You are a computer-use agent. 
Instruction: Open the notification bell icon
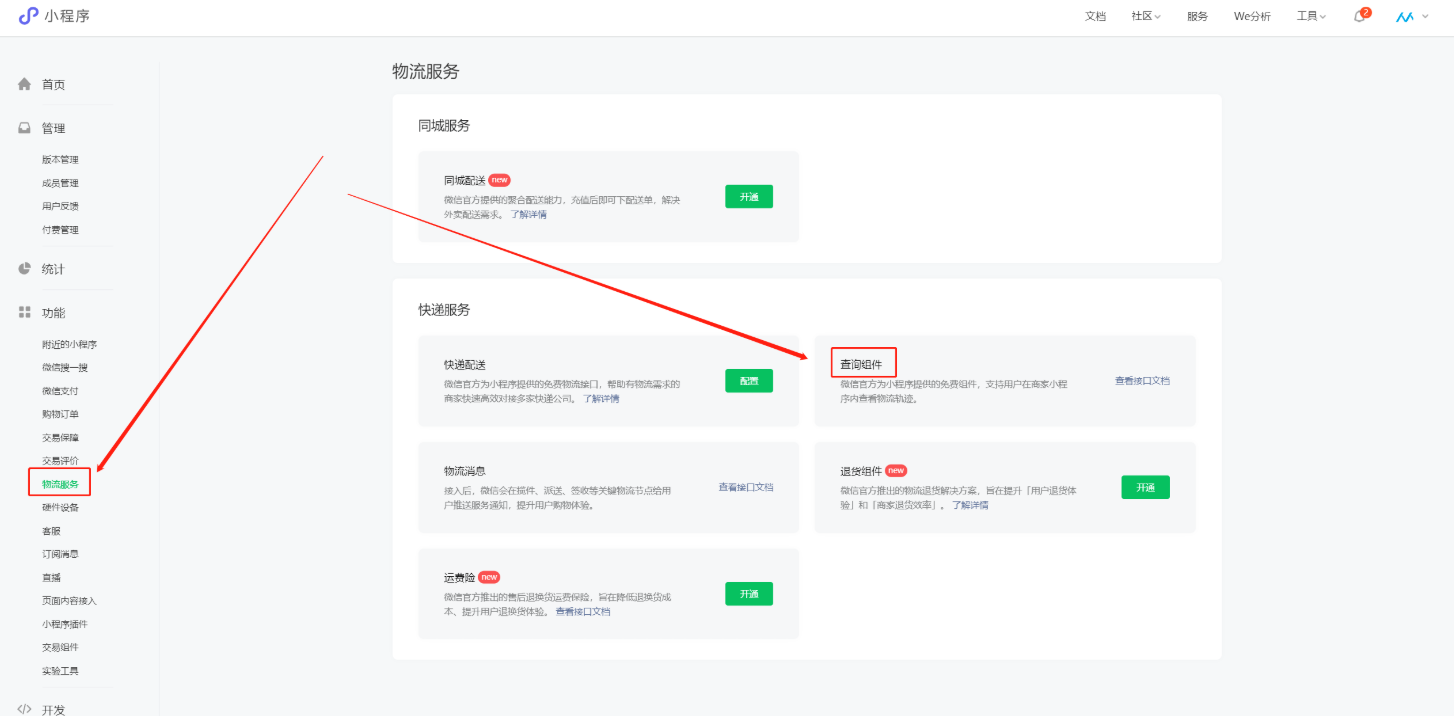pyautogui.click(x=1359, y=16)
